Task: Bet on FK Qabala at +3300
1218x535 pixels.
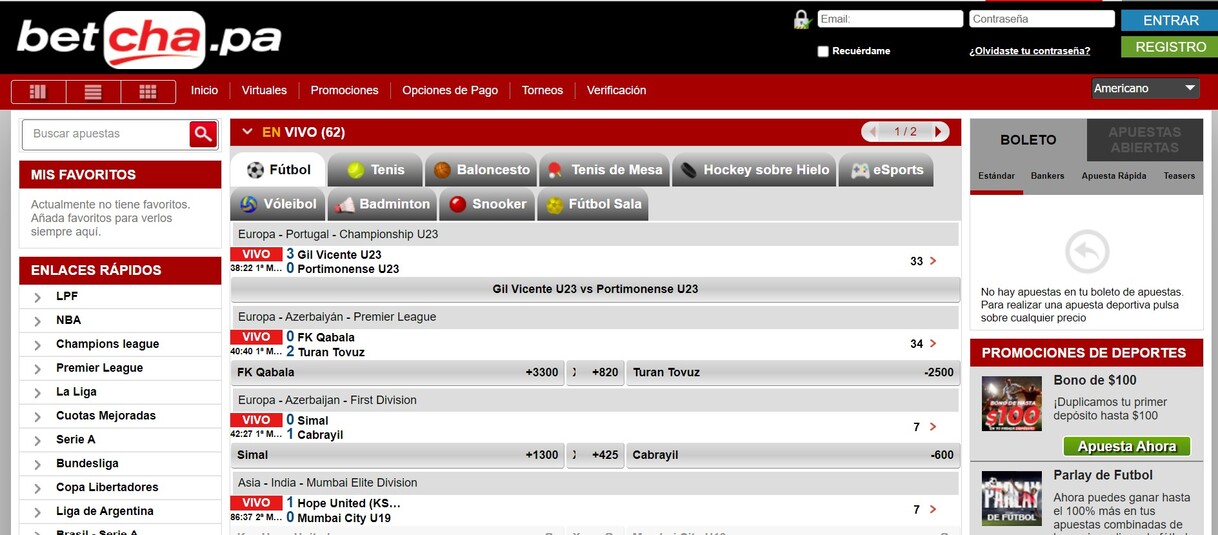Action: (397, 372)
